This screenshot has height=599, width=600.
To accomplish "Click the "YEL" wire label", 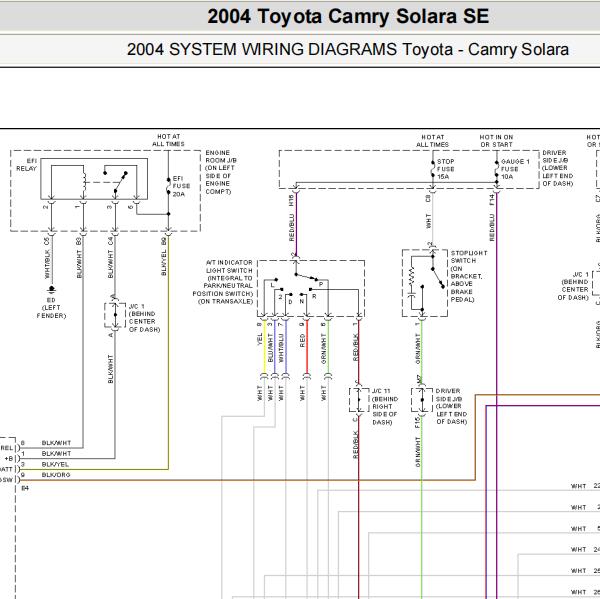I will pyautogui.click(x=260, y=339).
